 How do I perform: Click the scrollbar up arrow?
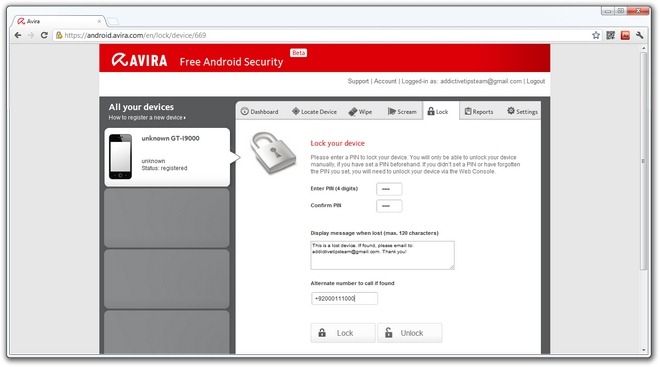(643, 48)
